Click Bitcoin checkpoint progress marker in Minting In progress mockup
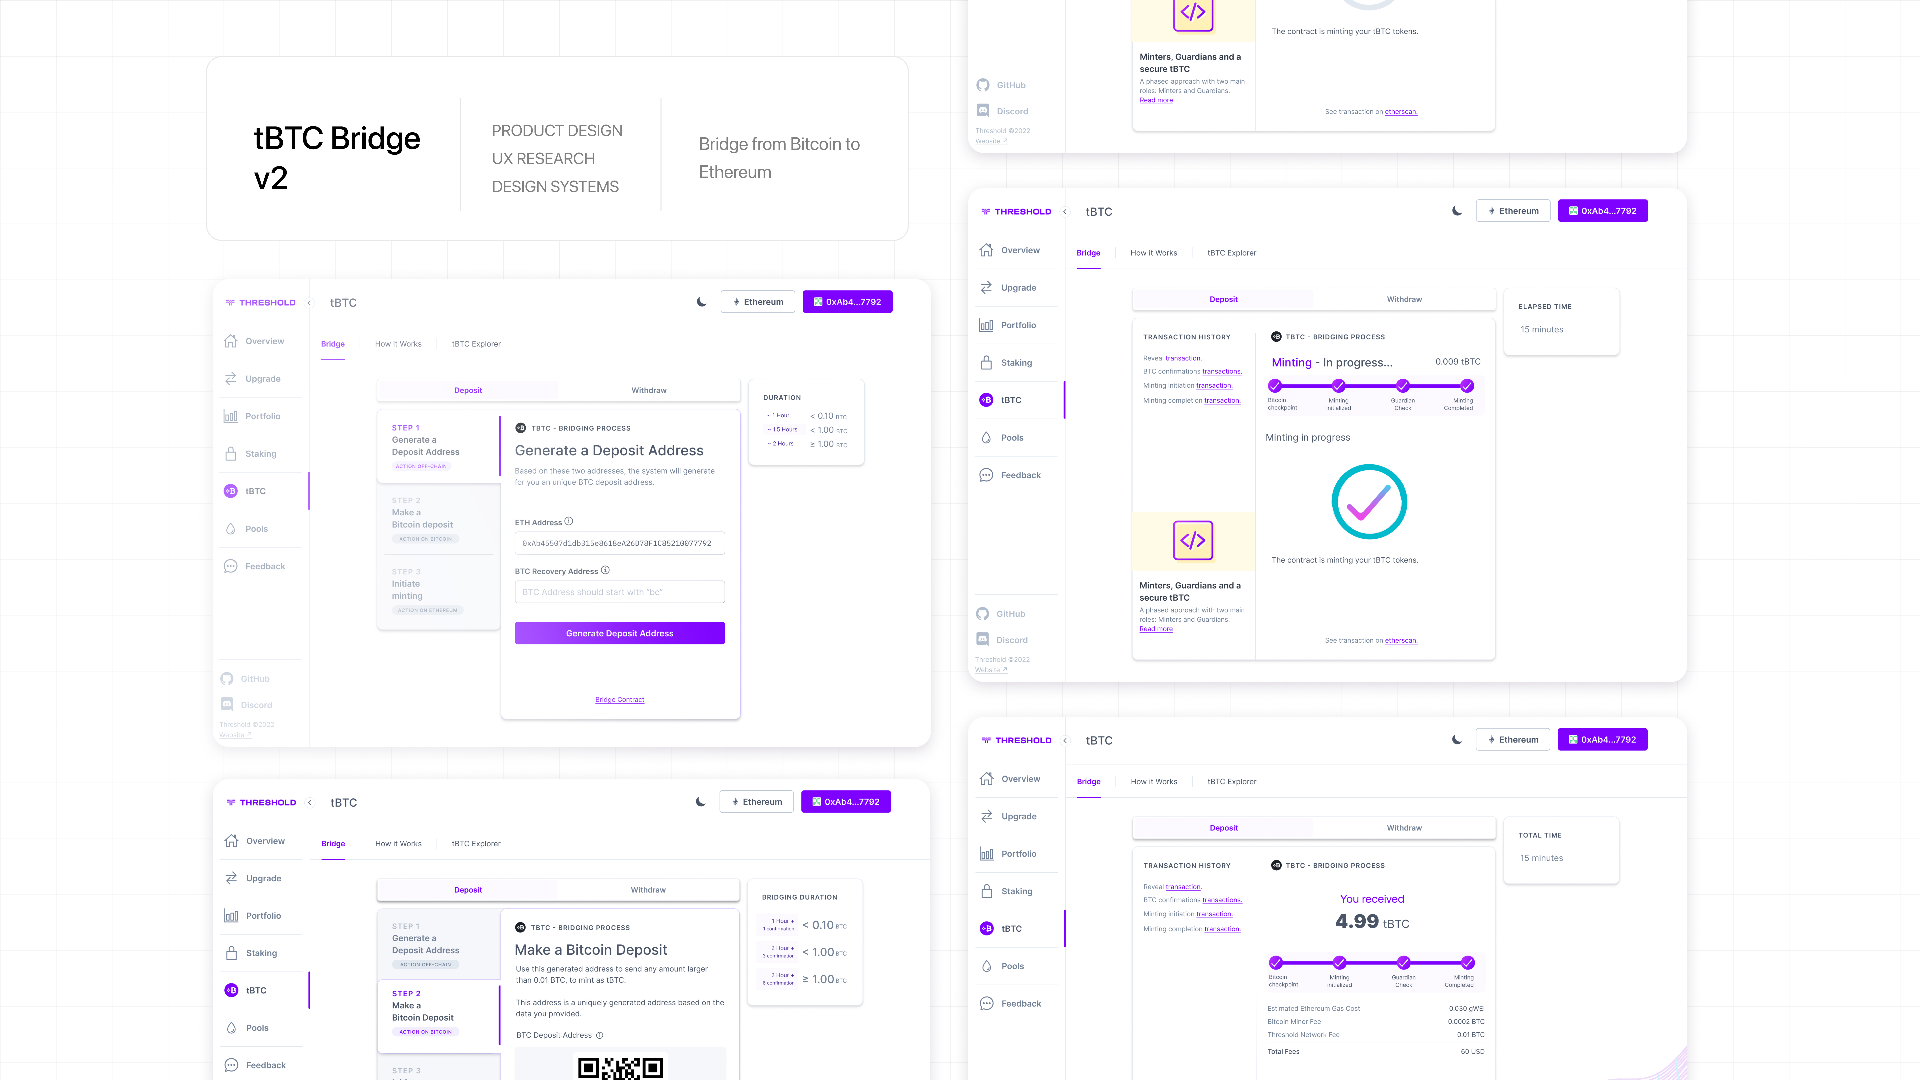Image resolution: width=1920 pixels, height=1080 pixels. point(1275,386)
